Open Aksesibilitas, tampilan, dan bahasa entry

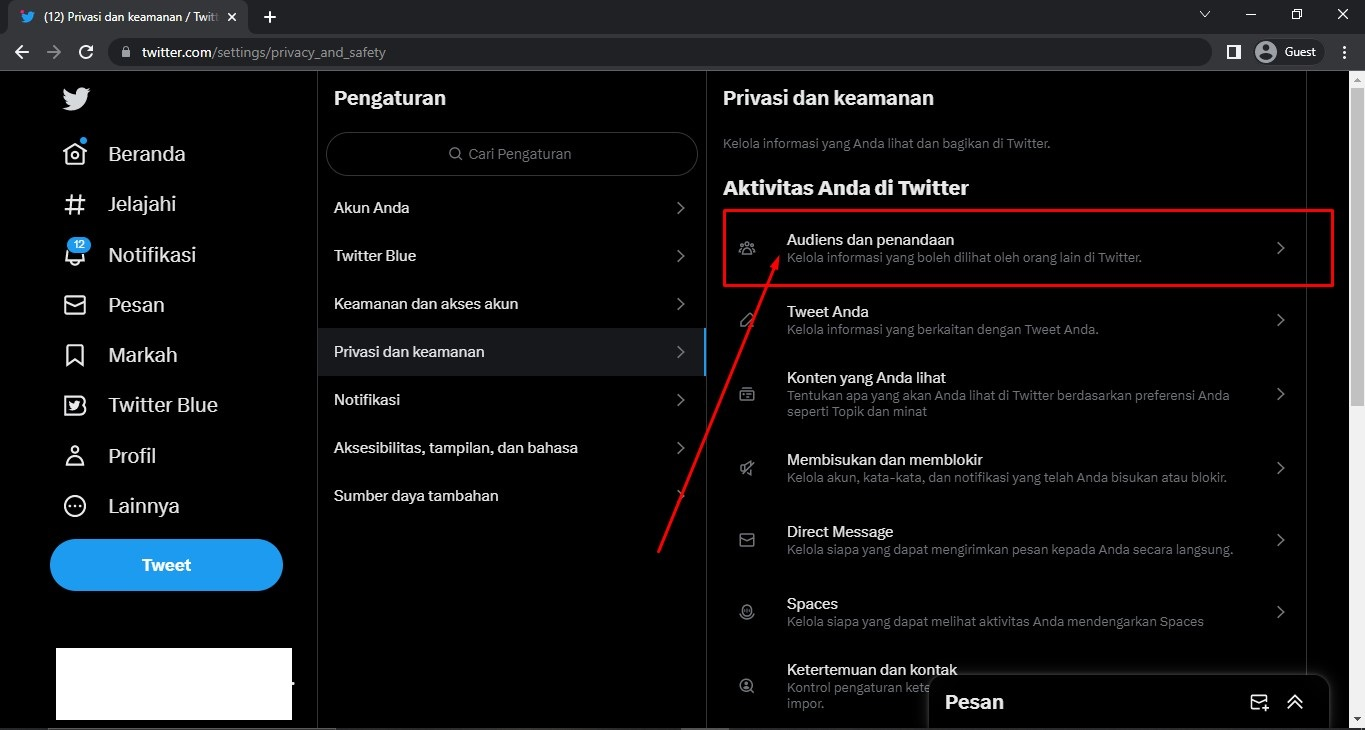[512, 448]
